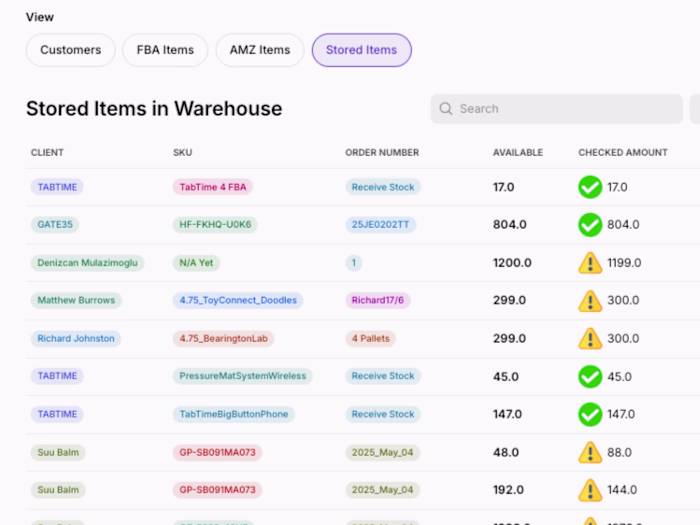Click warning triangle icon next to 88.0
The width and height of the screenshot is (700, 525).
coord(590,452)
